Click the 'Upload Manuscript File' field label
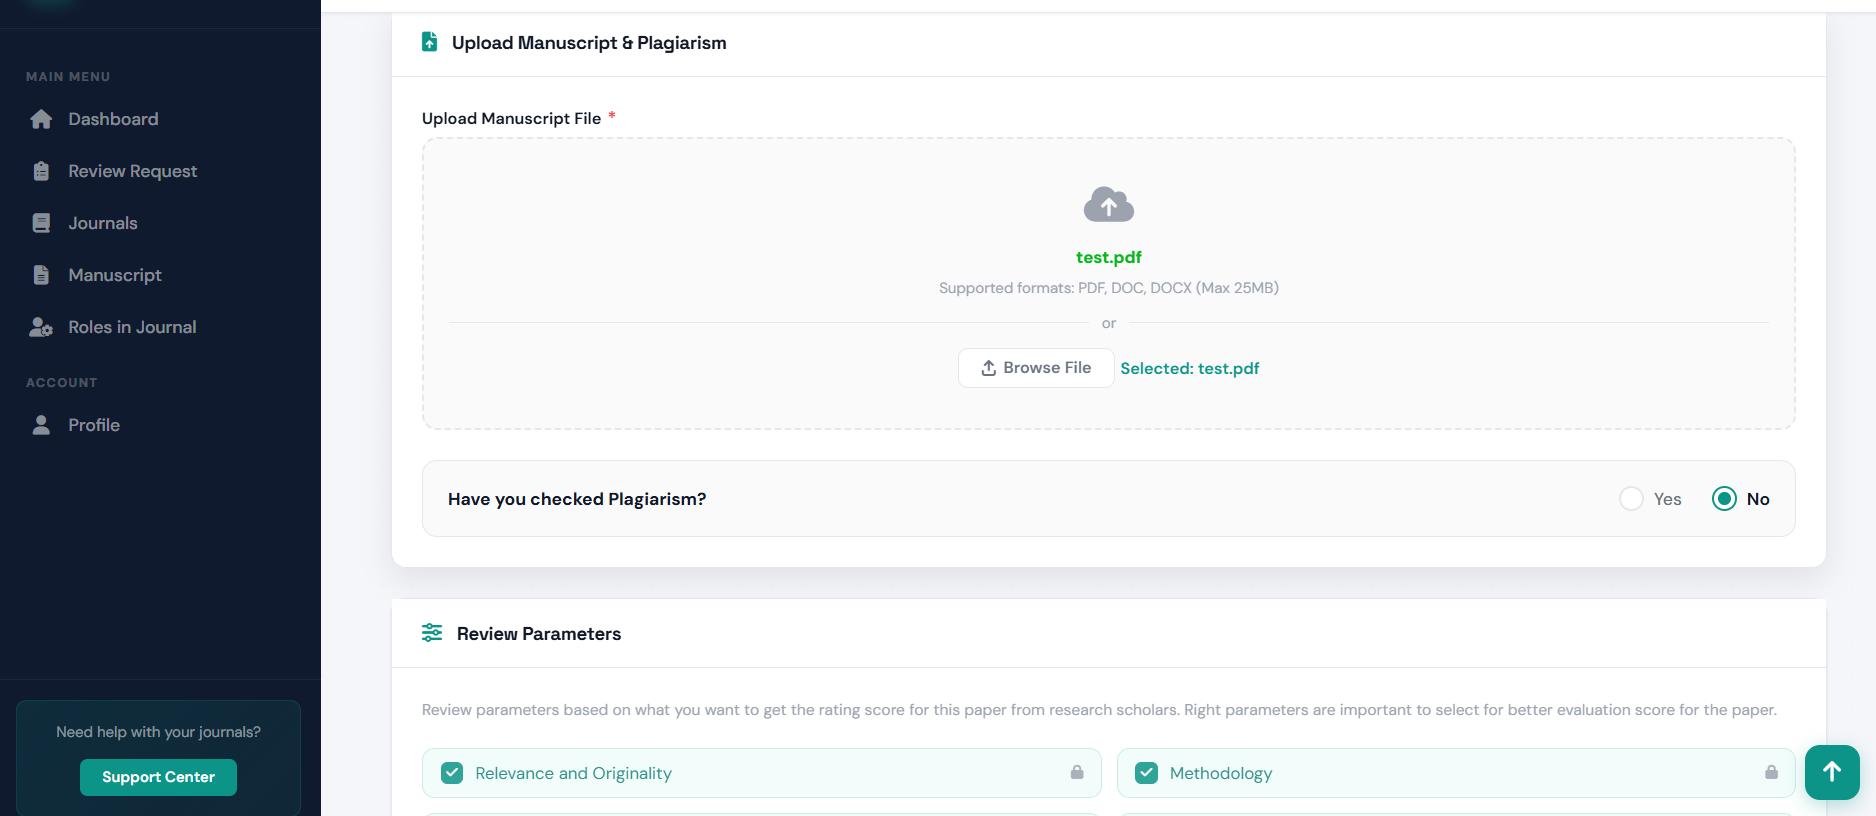Viewport: 1876px width, 816px height. (x=511, y=118)
